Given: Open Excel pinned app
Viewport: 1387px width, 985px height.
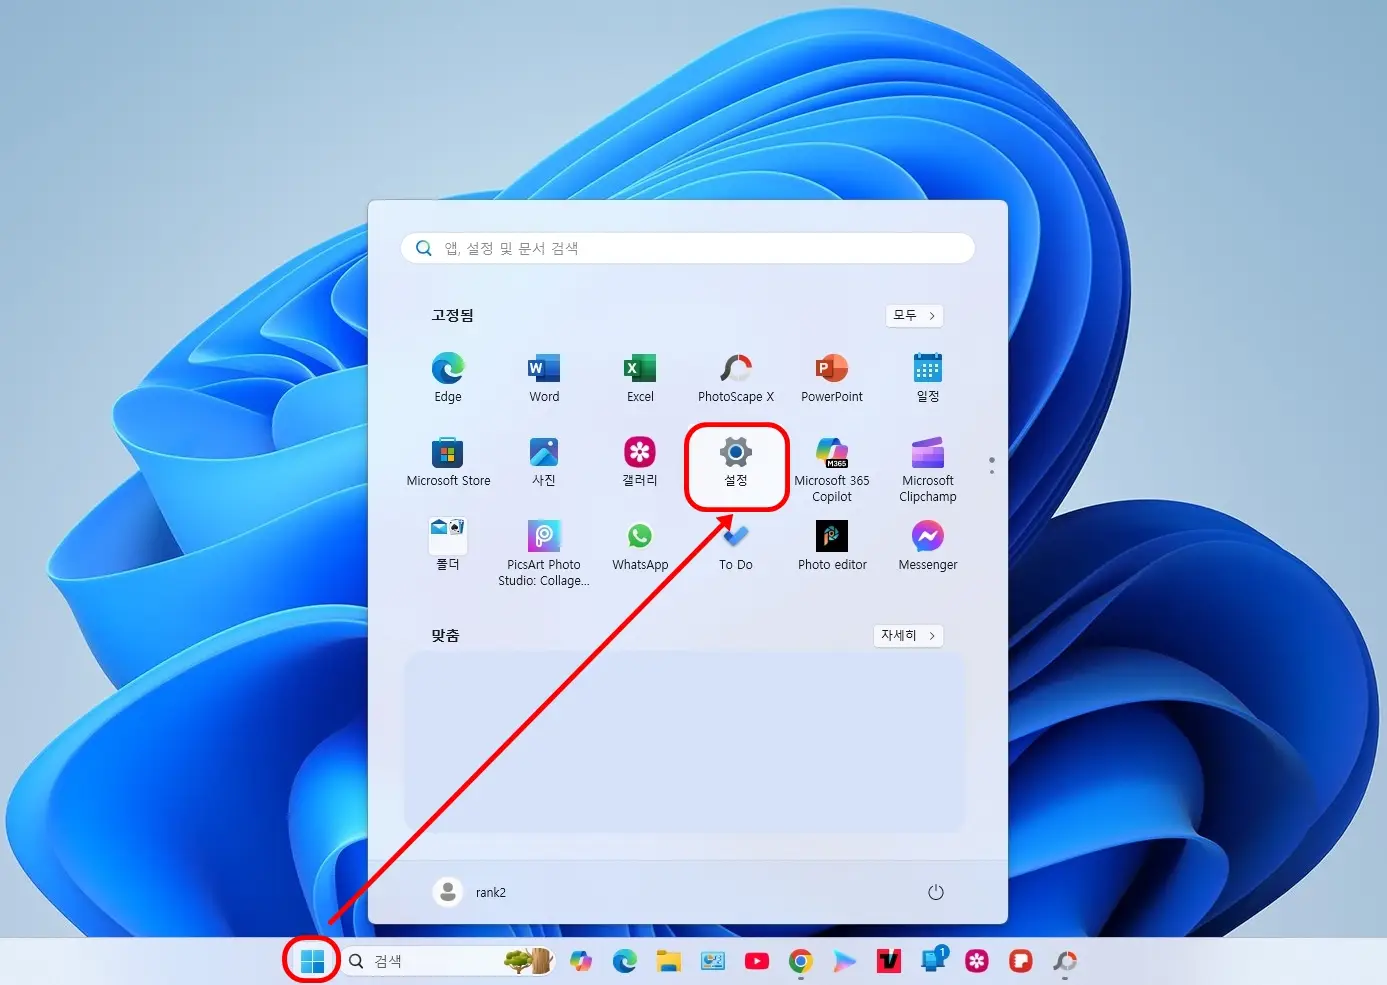Looking at the screenshot, I should (x=640, y=377).
